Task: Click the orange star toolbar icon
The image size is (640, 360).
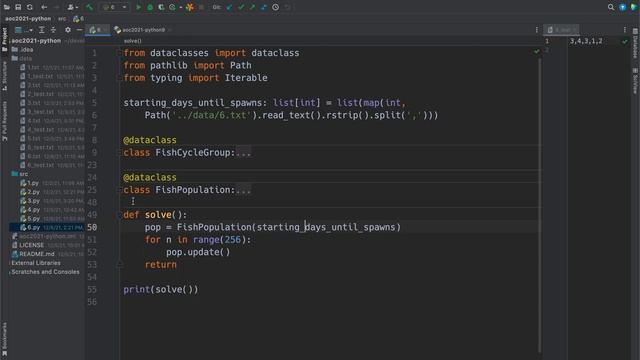Action: 190,7
